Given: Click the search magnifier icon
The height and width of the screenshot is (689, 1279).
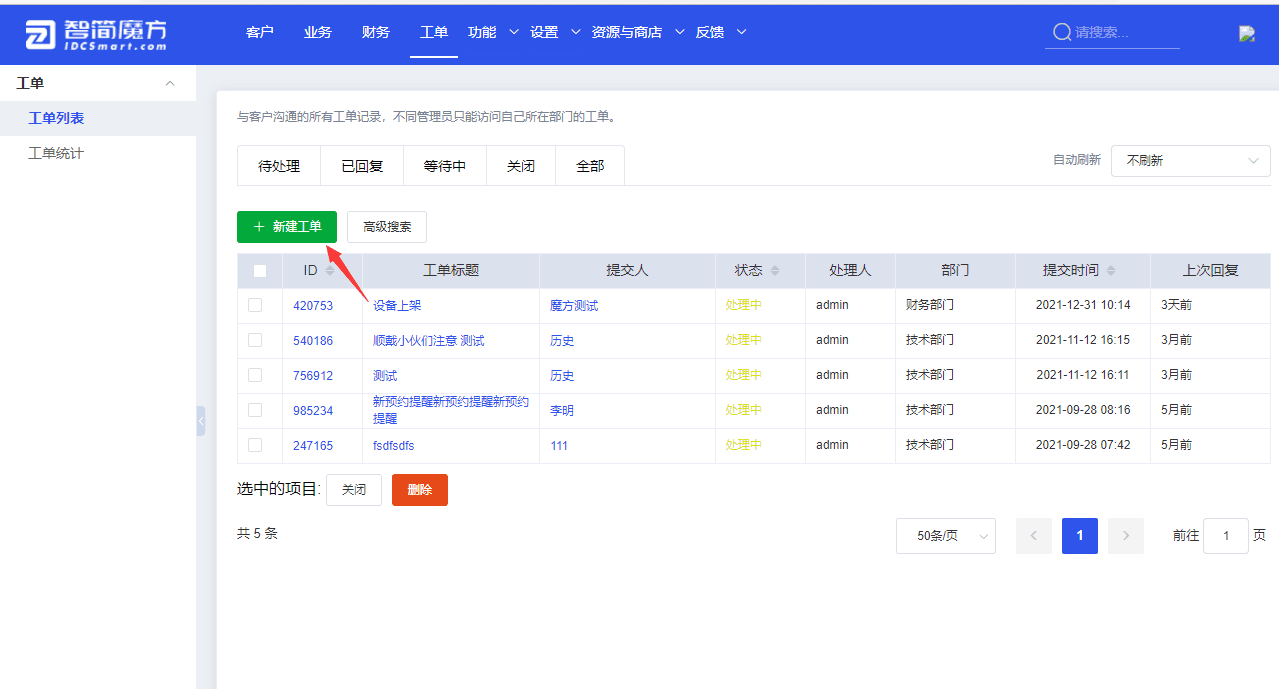Looking at the screenshot, I should pyautogui.click(x=1062, y=33).
